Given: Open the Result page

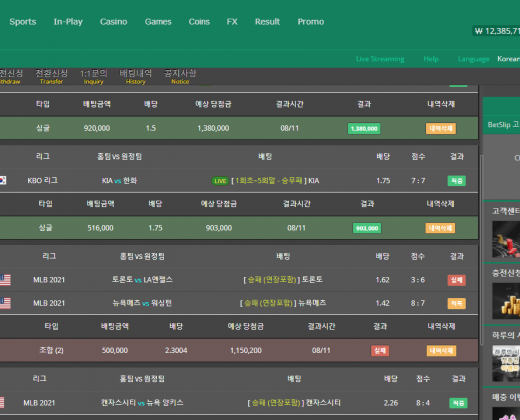Looking at the screenshot, I should [267, 22].
